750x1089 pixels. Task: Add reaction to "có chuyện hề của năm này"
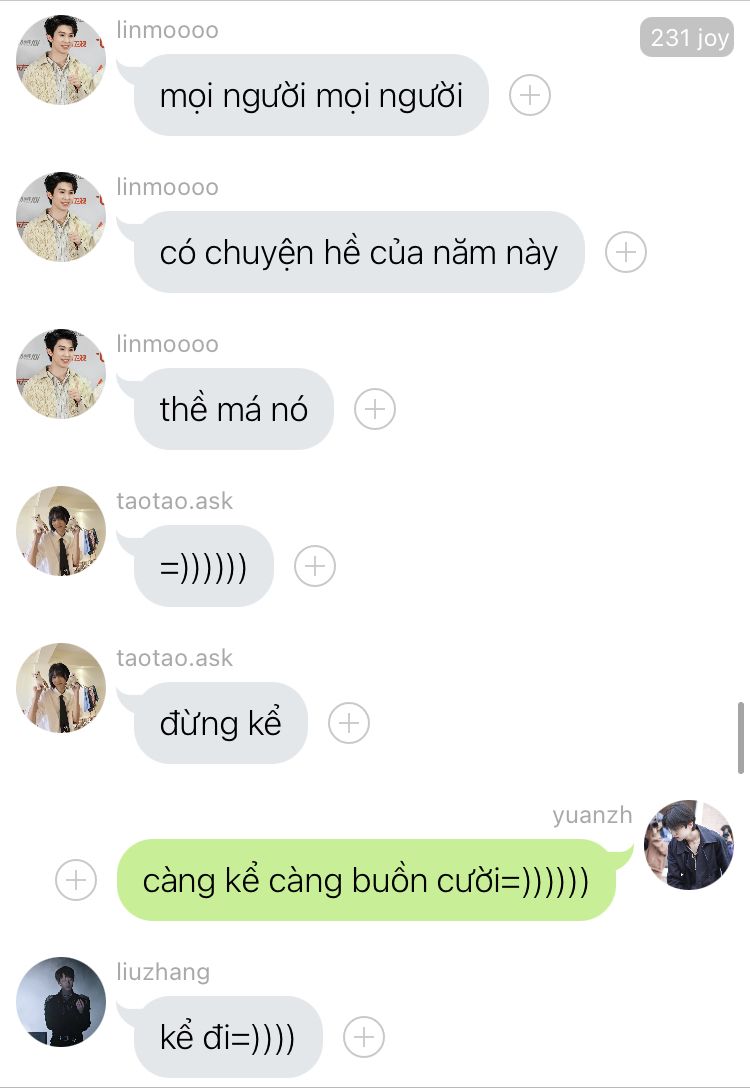click(x=626, y=252)
